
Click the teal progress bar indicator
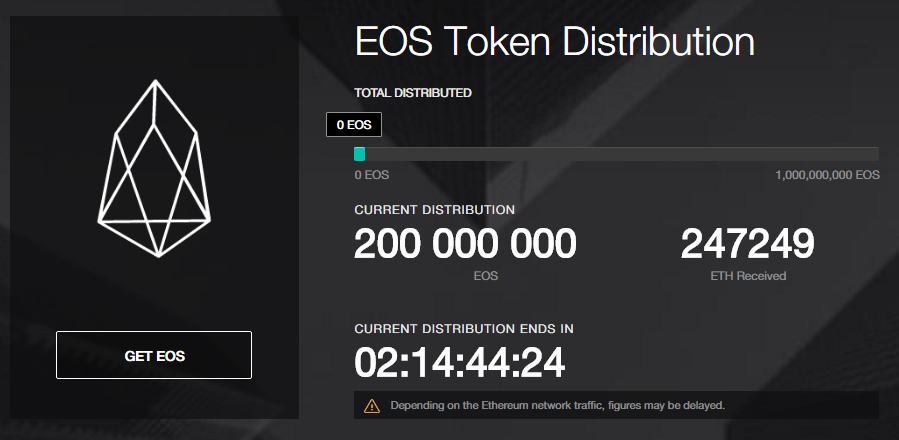[360, 154]
